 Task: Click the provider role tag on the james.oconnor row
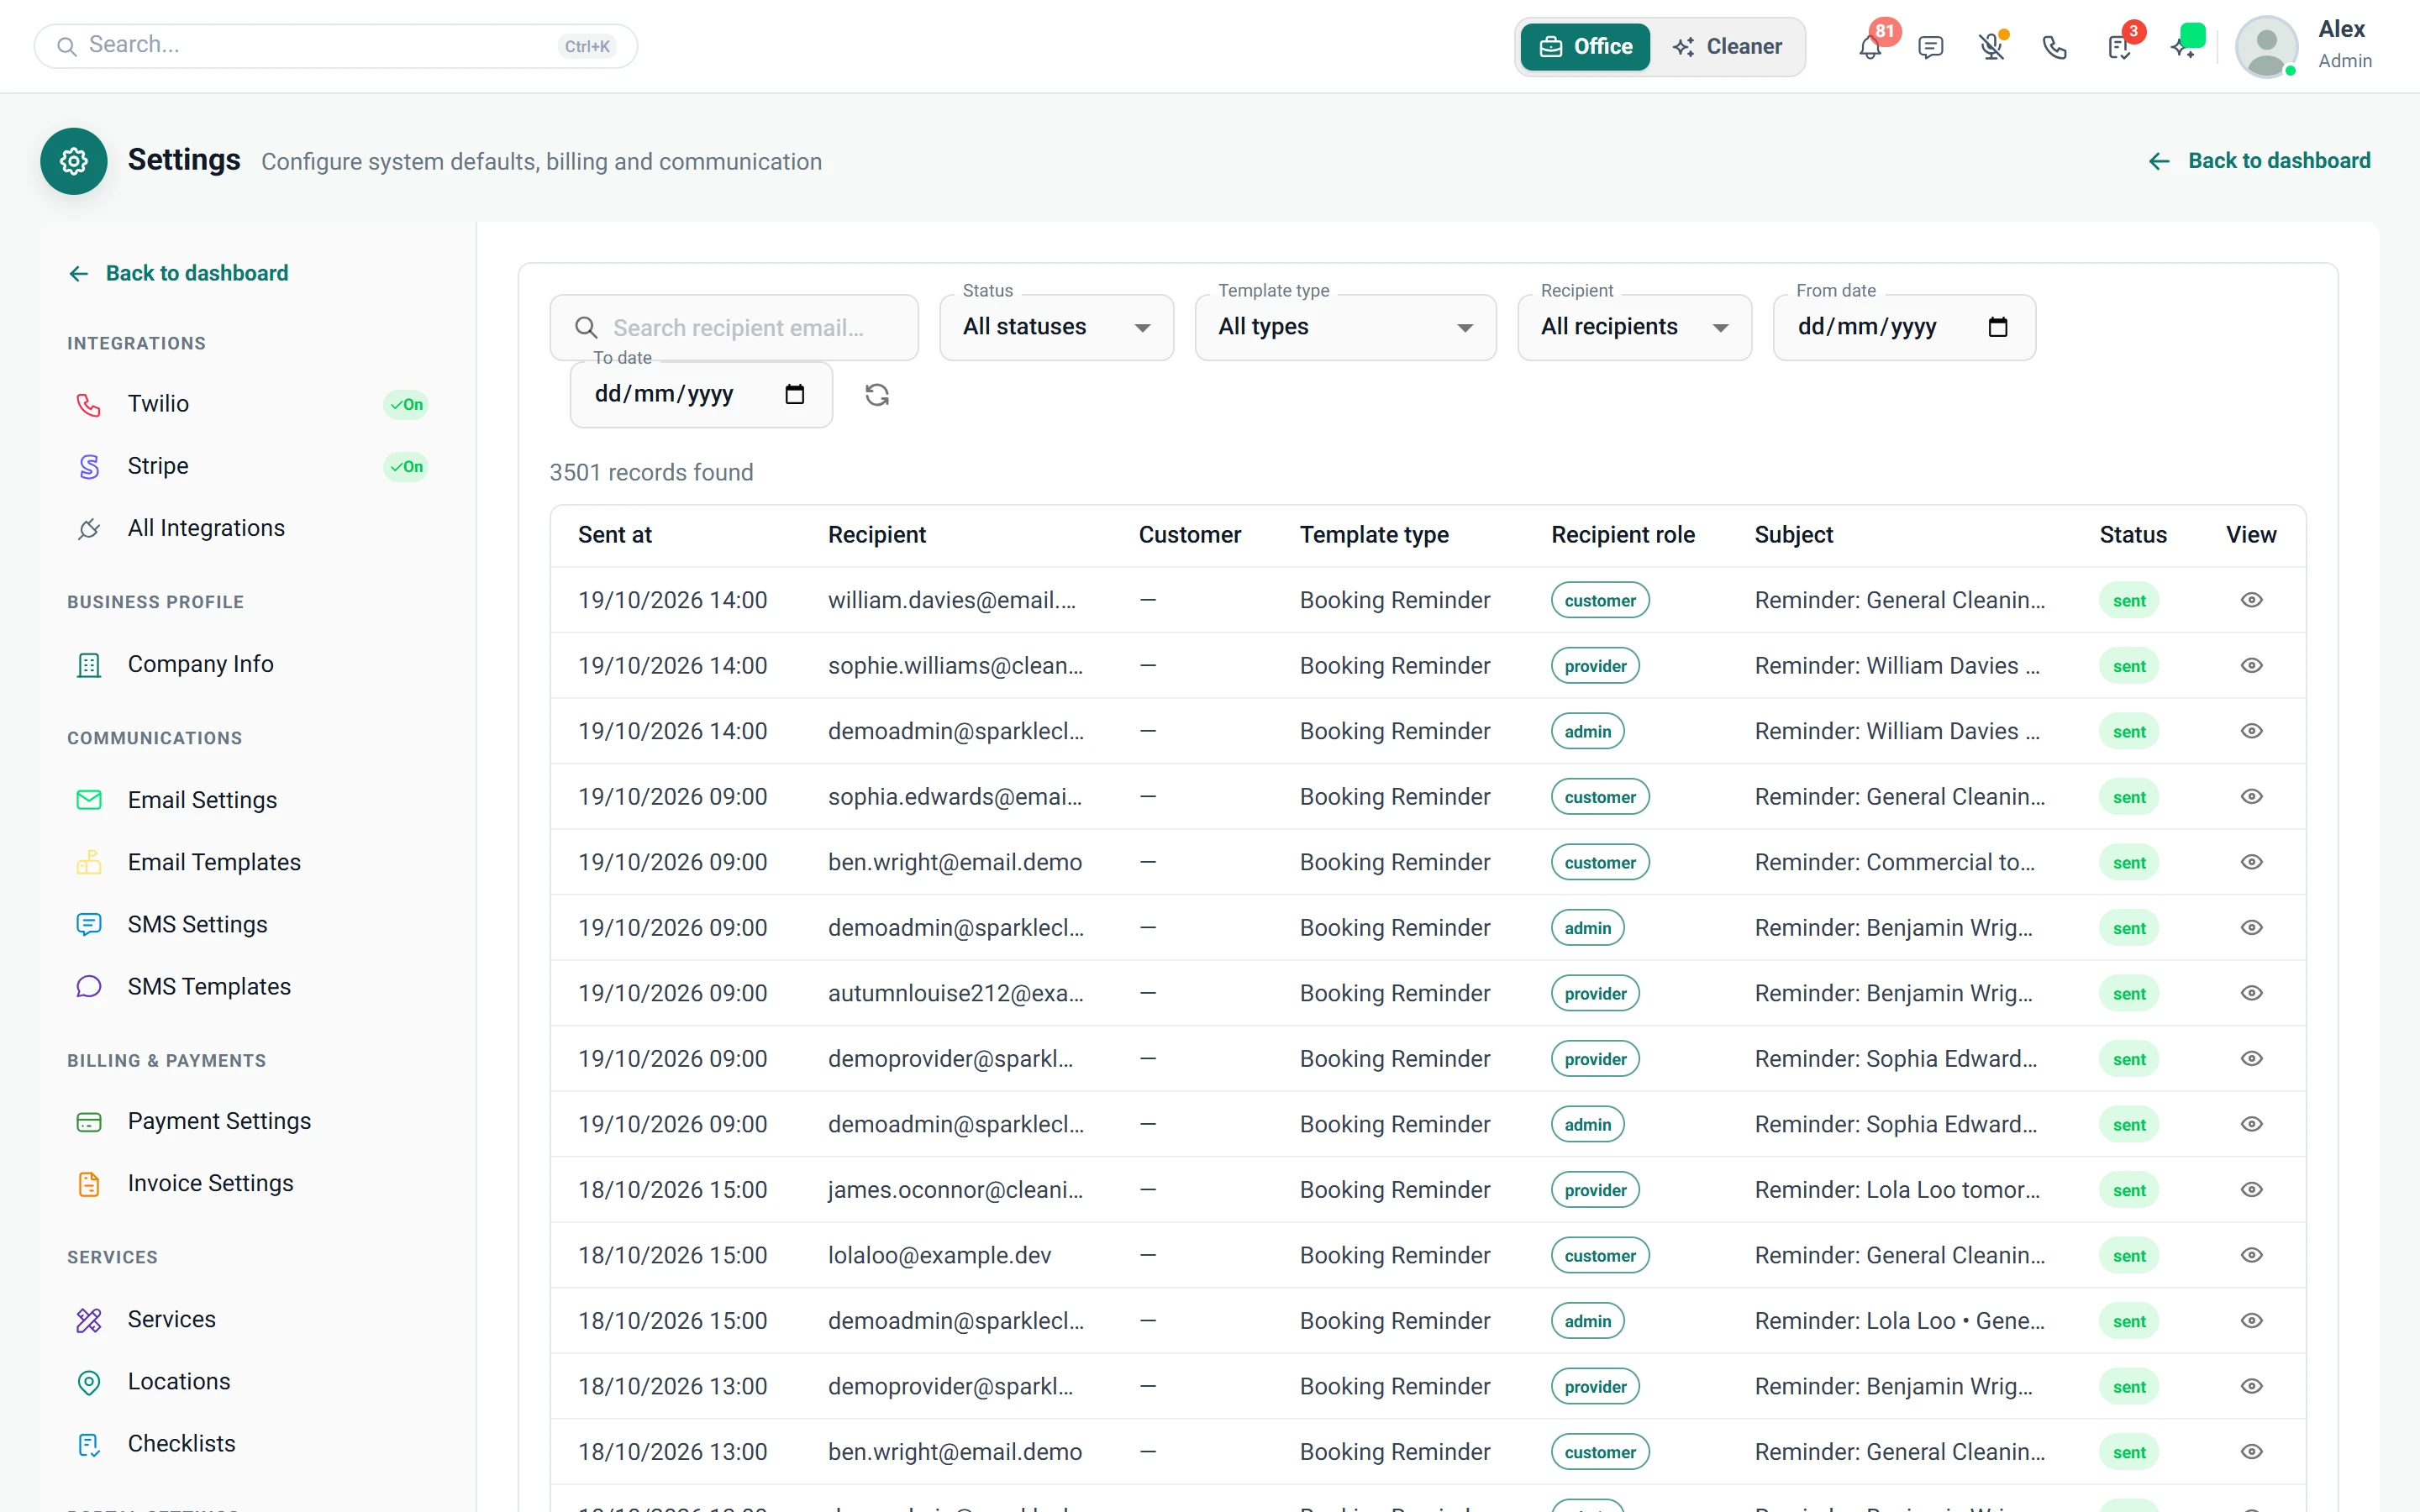1595,1189
